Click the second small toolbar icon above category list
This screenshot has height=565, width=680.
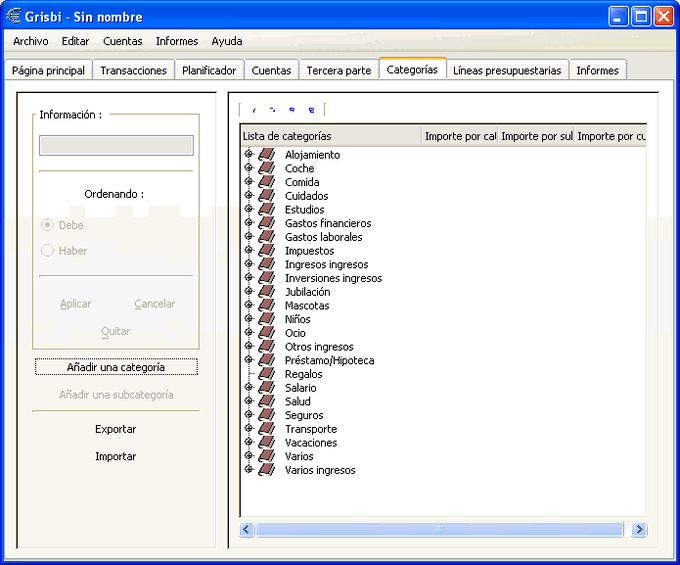pos(272,110)
